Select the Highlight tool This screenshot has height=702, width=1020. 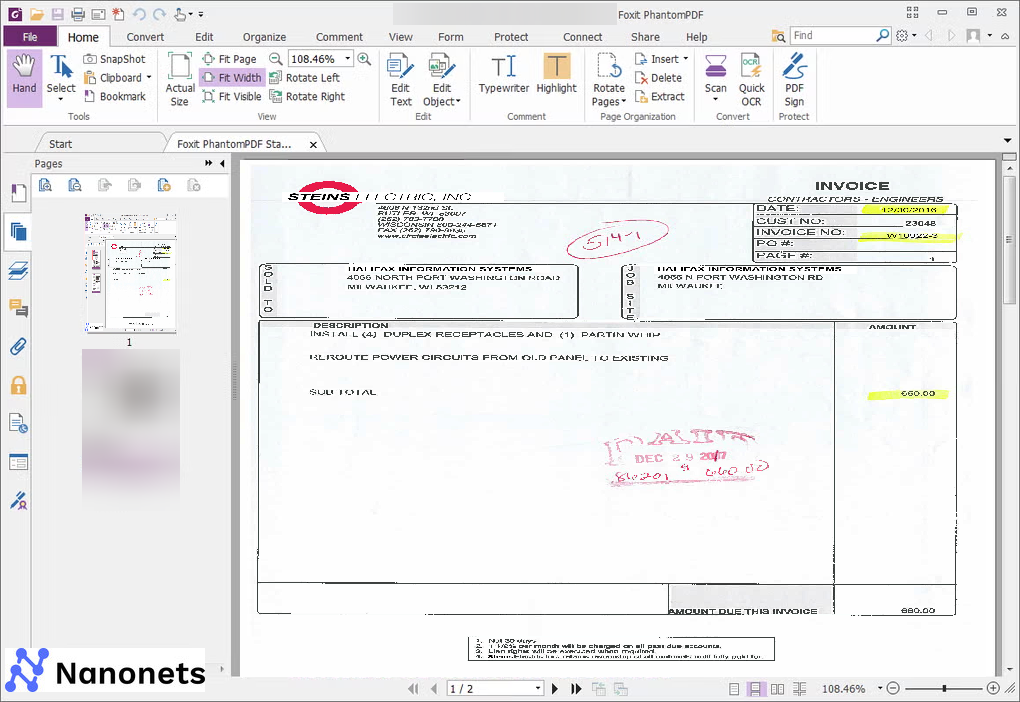tap(556, 78)
